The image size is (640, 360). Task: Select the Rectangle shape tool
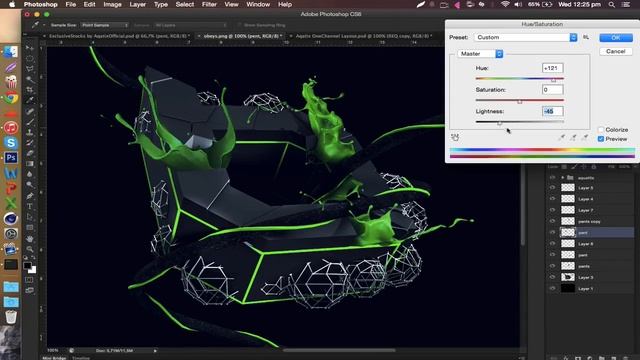point(30,228)
